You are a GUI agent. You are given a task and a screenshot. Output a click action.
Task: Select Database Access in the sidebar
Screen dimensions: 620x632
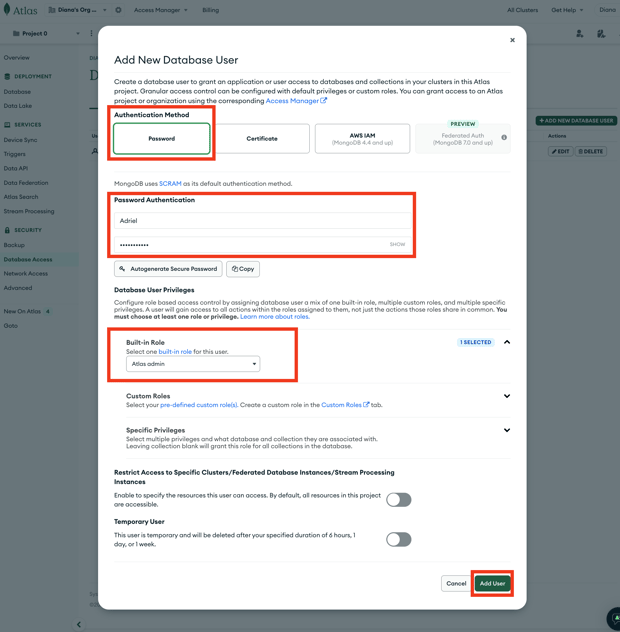(28, 260)
